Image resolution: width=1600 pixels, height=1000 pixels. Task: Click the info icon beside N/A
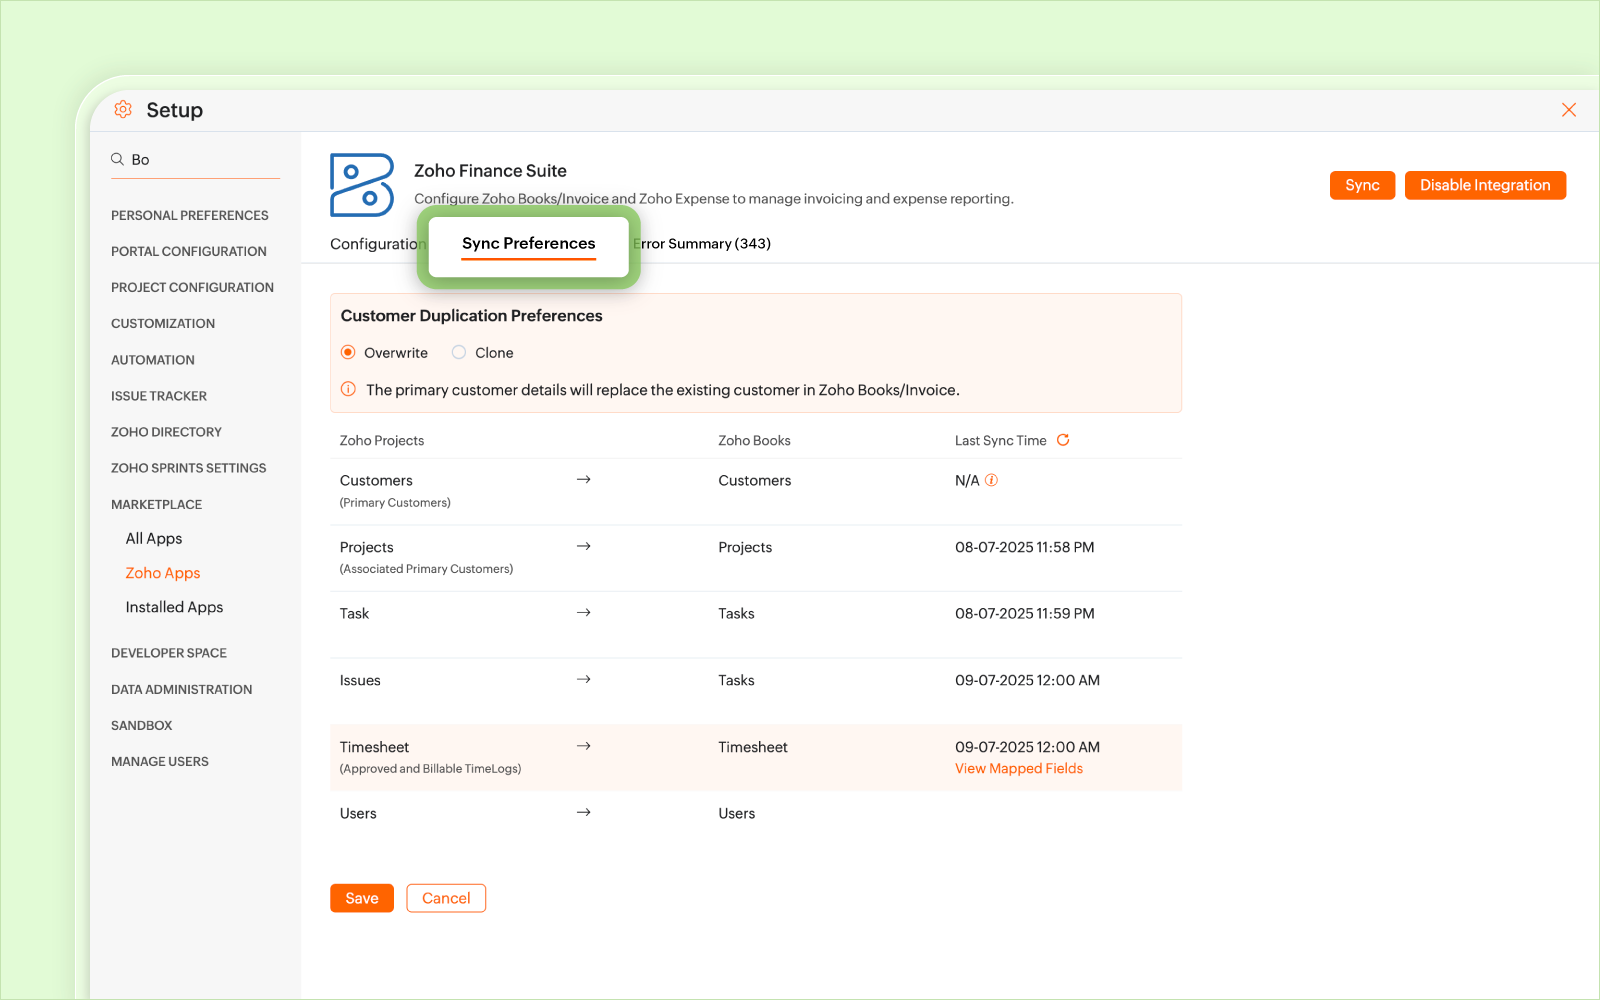[991, 480]
